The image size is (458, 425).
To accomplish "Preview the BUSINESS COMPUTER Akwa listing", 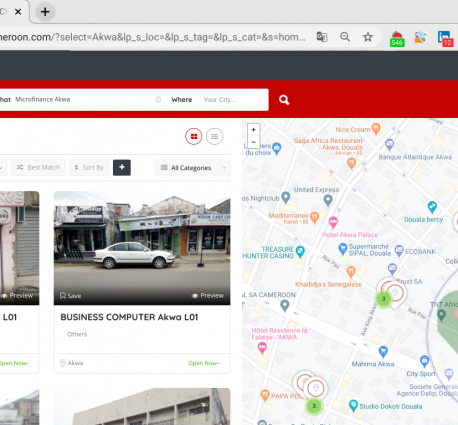I will [208, 296].
